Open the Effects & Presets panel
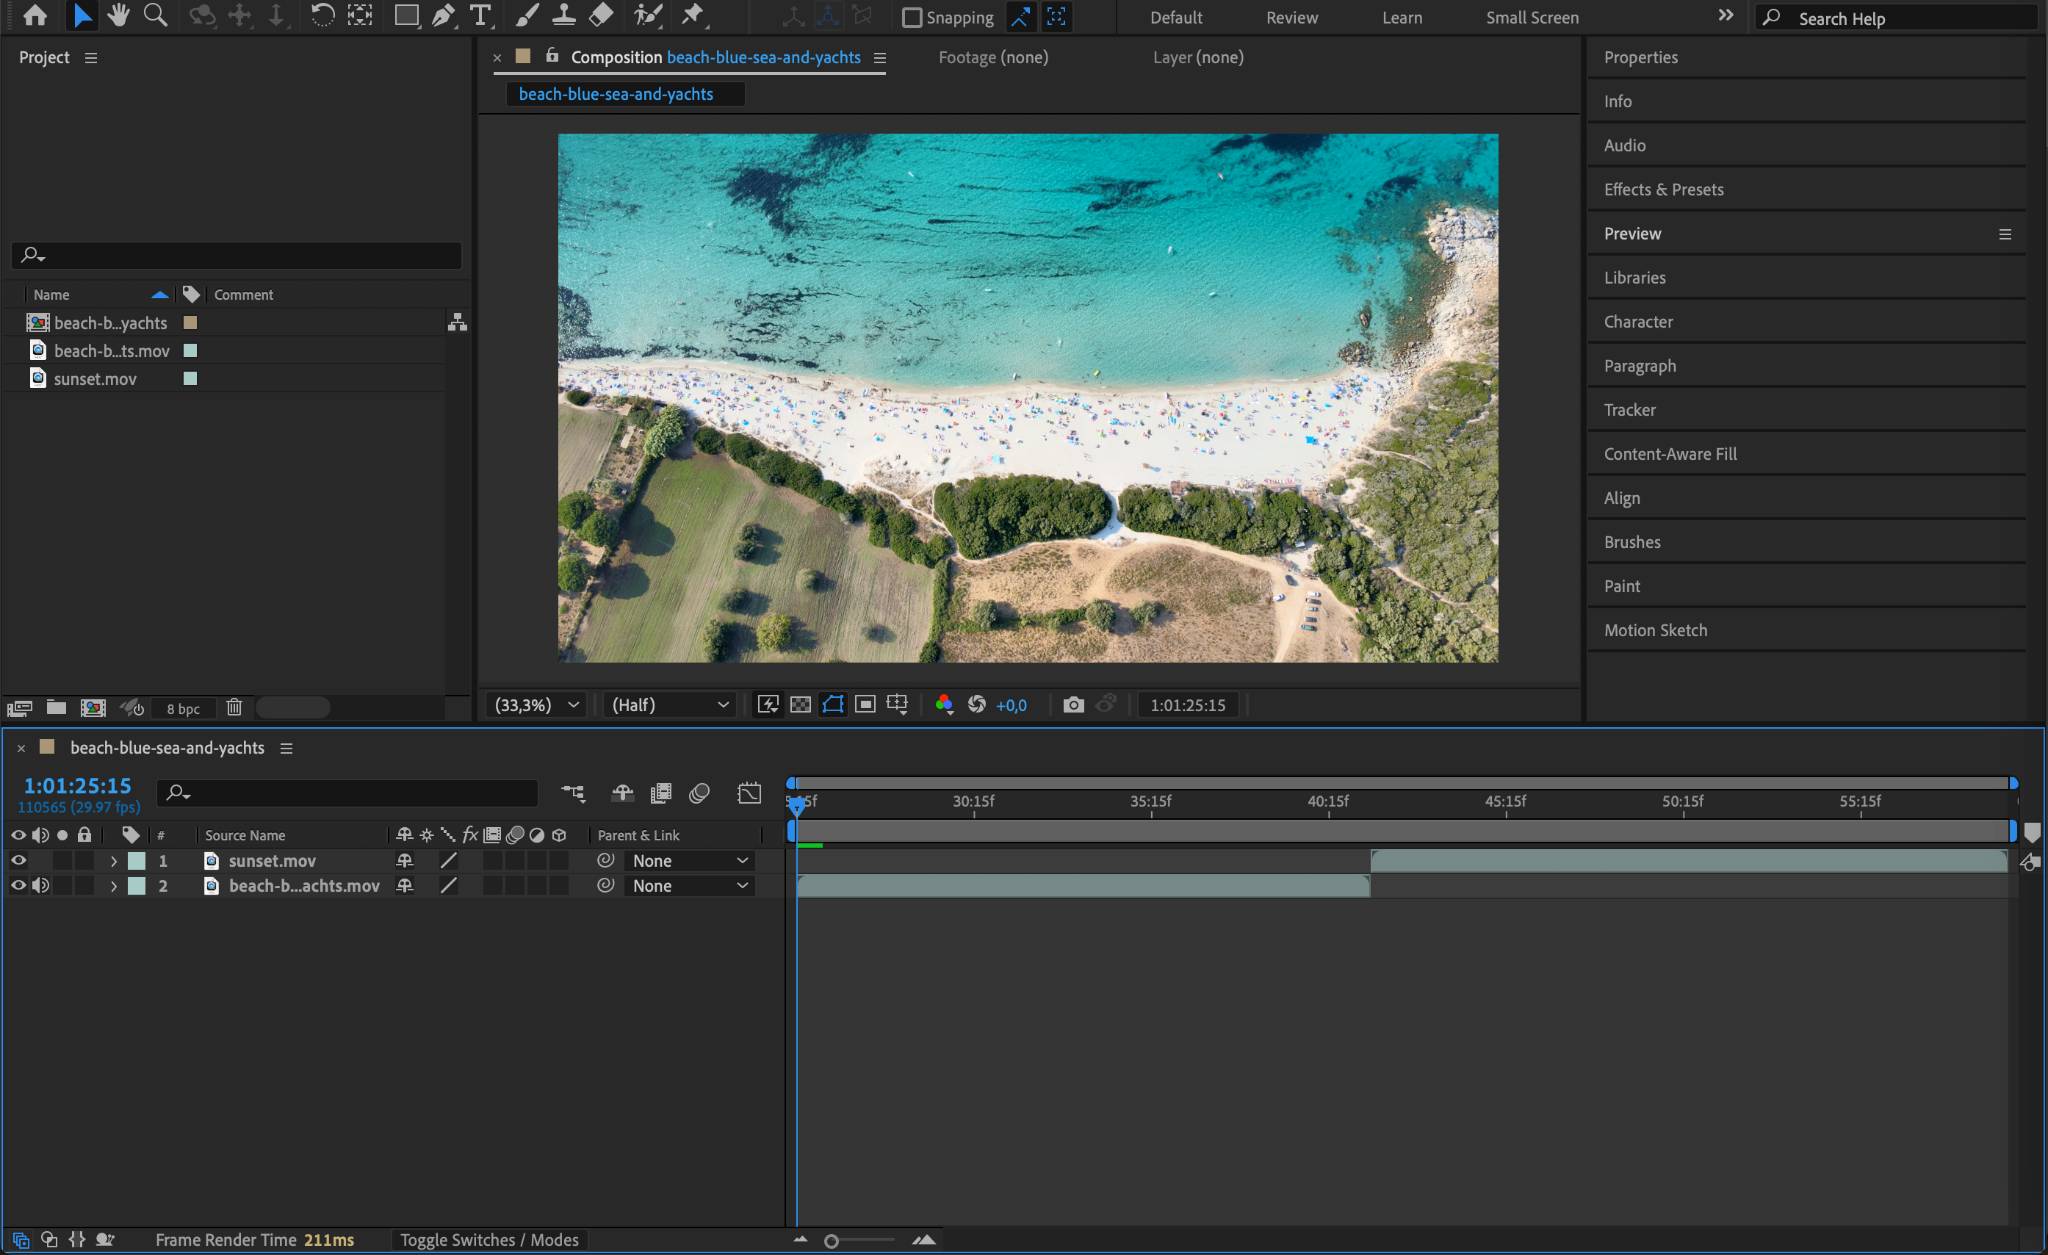Screen dimensions: 2048x1255 point(1663,189)
